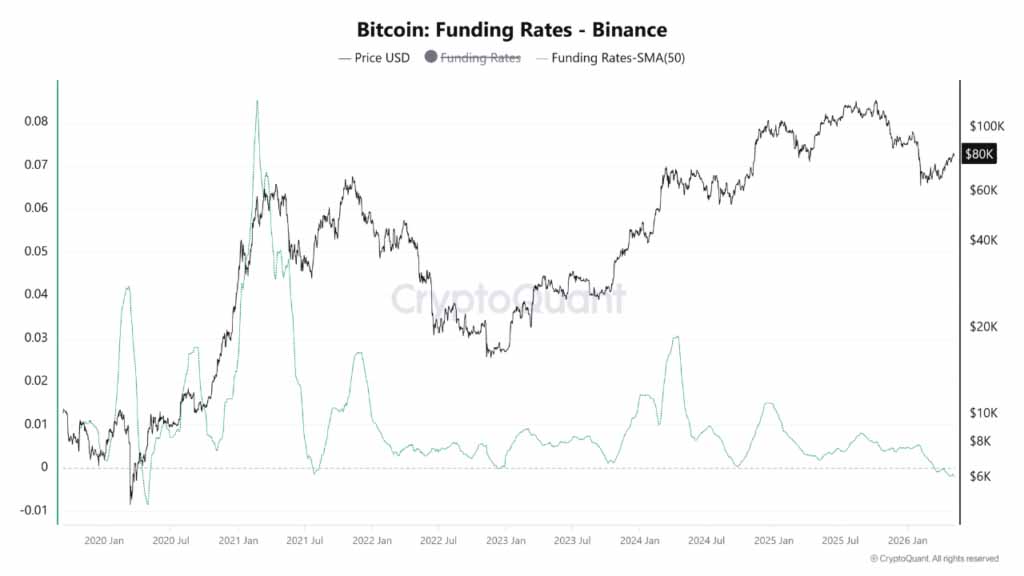The height and width of the screenshot is (576, 1024).
Task: Click the funding rate SMA peak near 2021 Jan
Action: [257, 102]
